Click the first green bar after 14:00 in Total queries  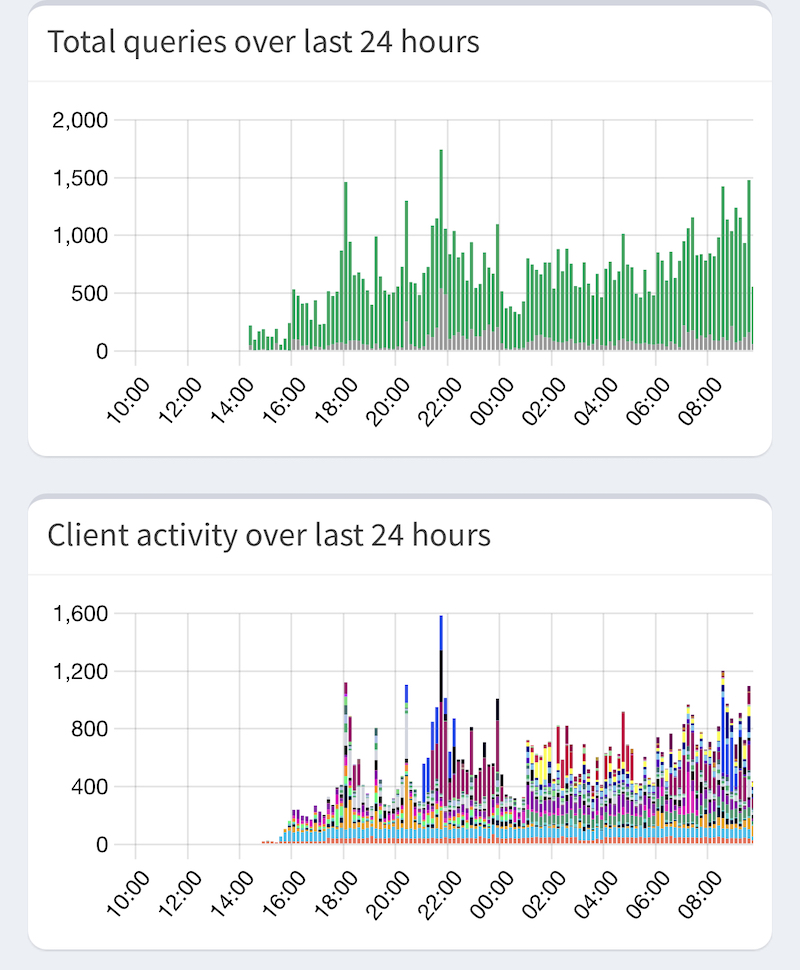[250, 338]
